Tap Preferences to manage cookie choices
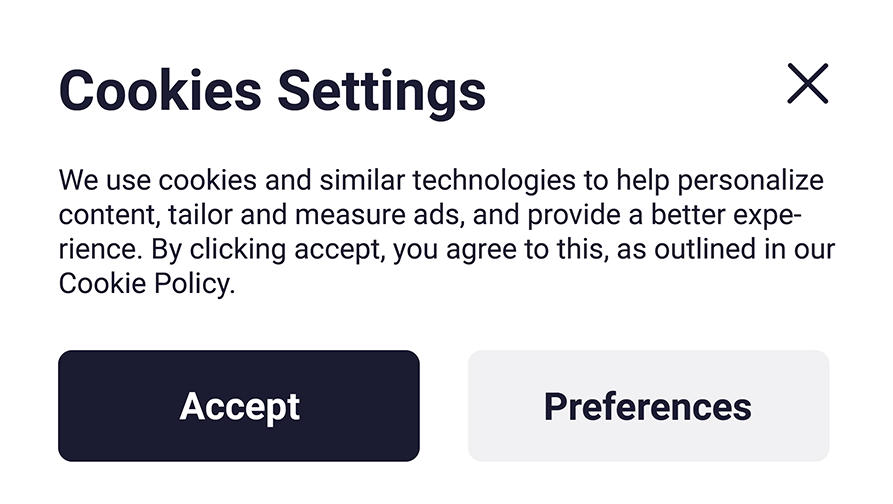 coord(648,406)
